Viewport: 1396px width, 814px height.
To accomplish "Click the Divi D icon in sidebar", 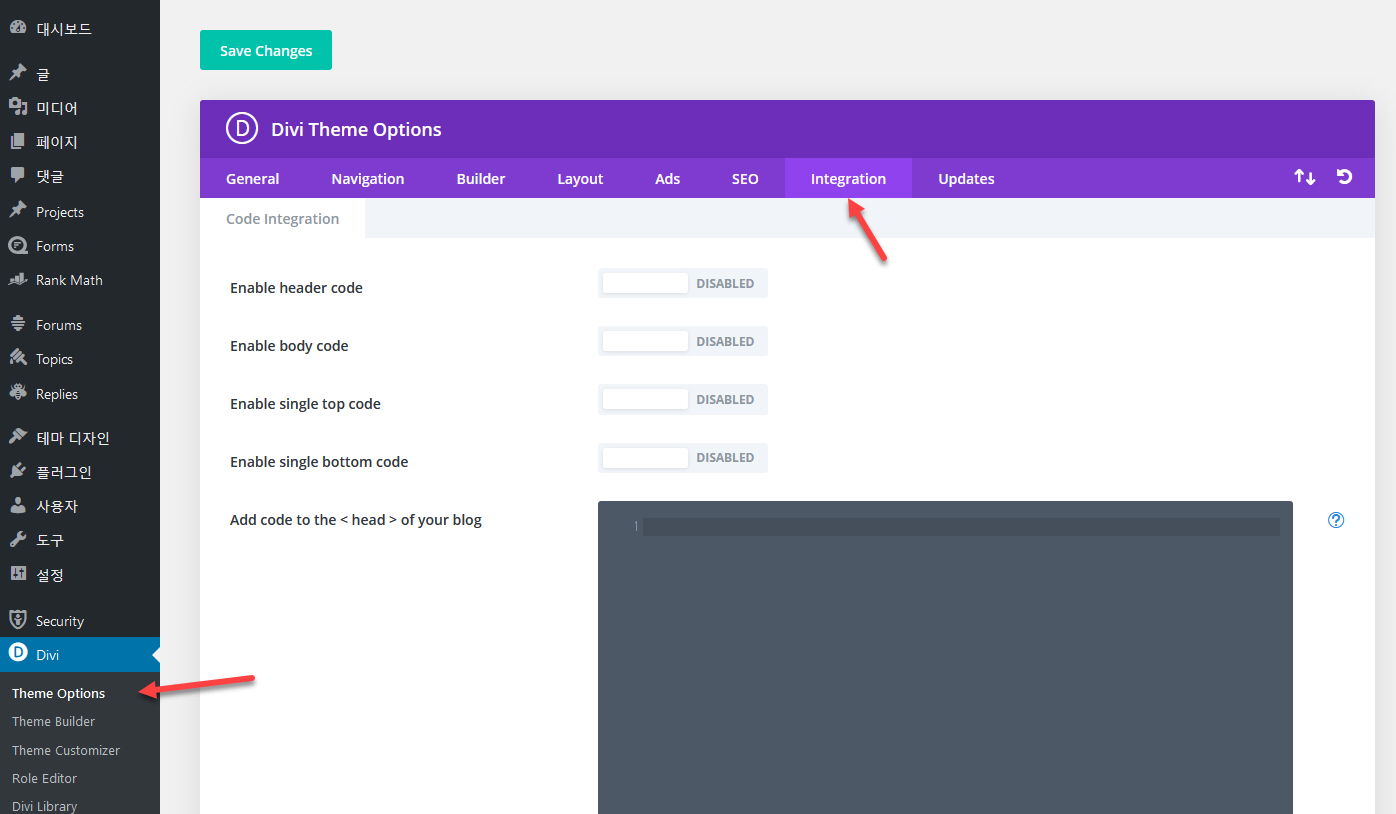I will 18,654.
